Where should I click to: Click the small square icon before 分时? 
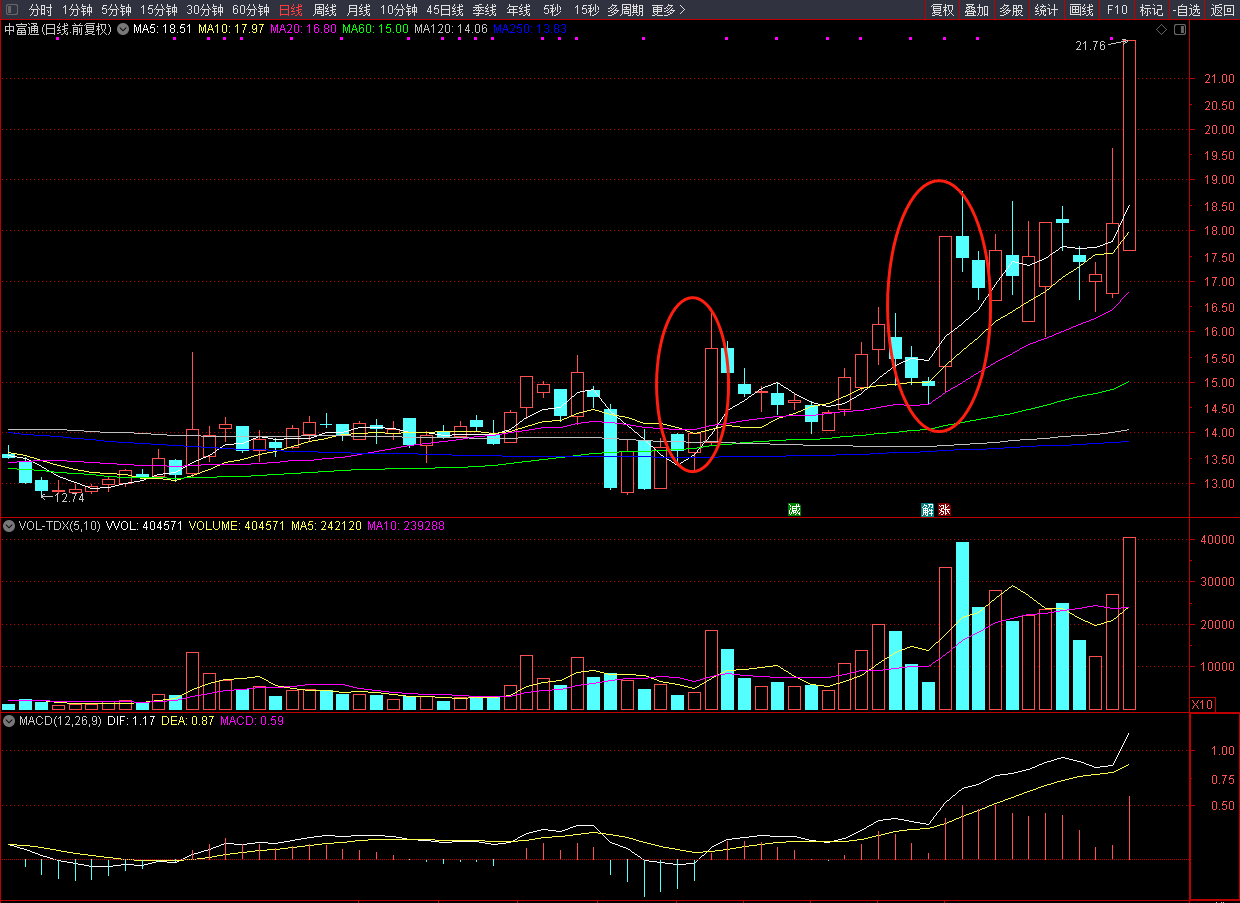[x=12, y=10]
